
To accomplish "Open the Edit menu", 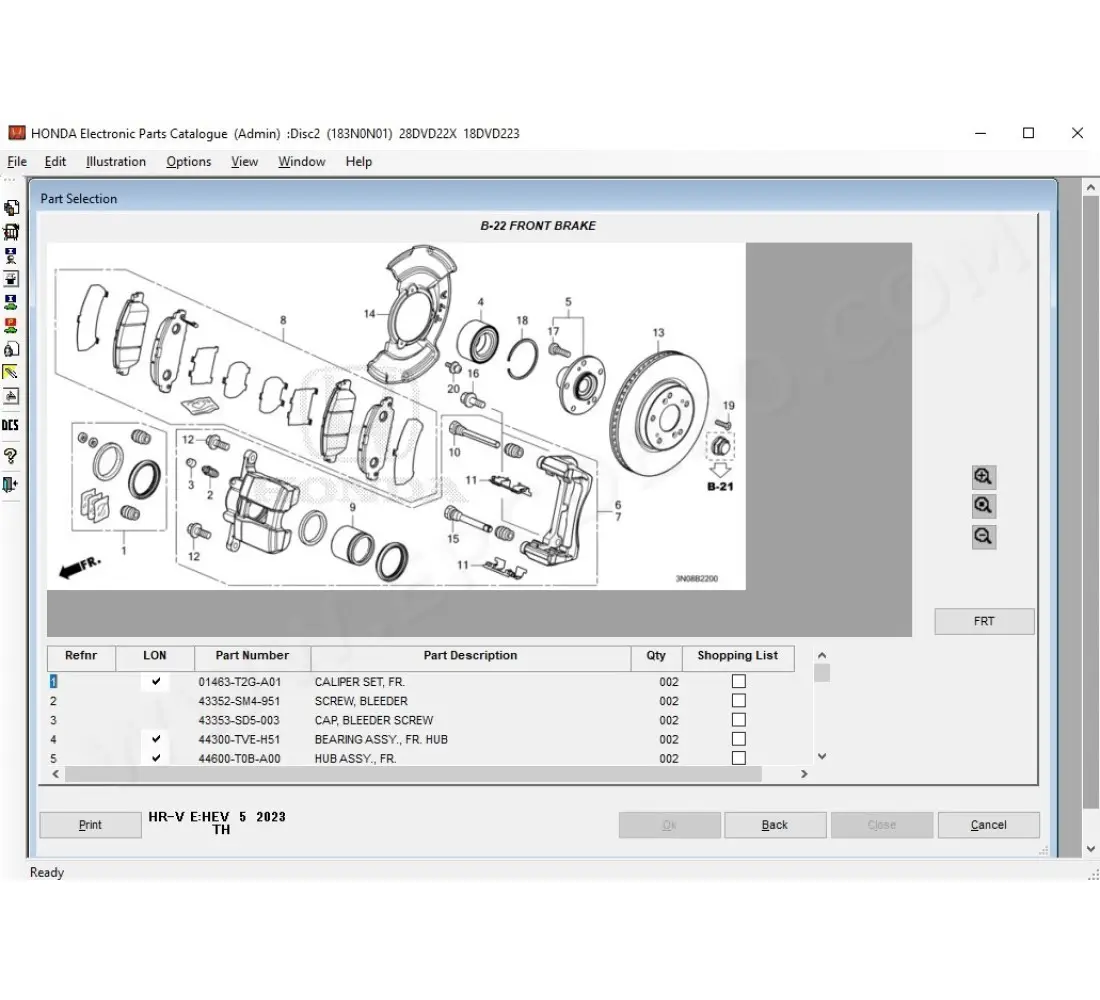I will coord(55,161).
